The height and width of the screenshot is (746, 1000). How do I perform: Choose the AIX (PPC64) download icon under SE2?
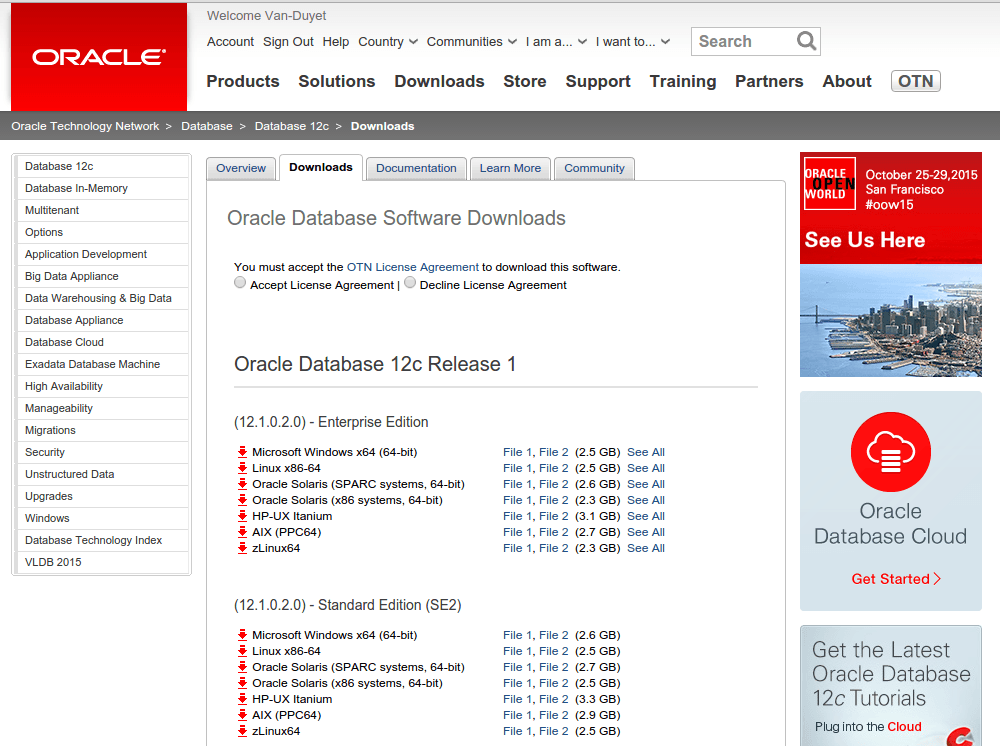point(241,715)
